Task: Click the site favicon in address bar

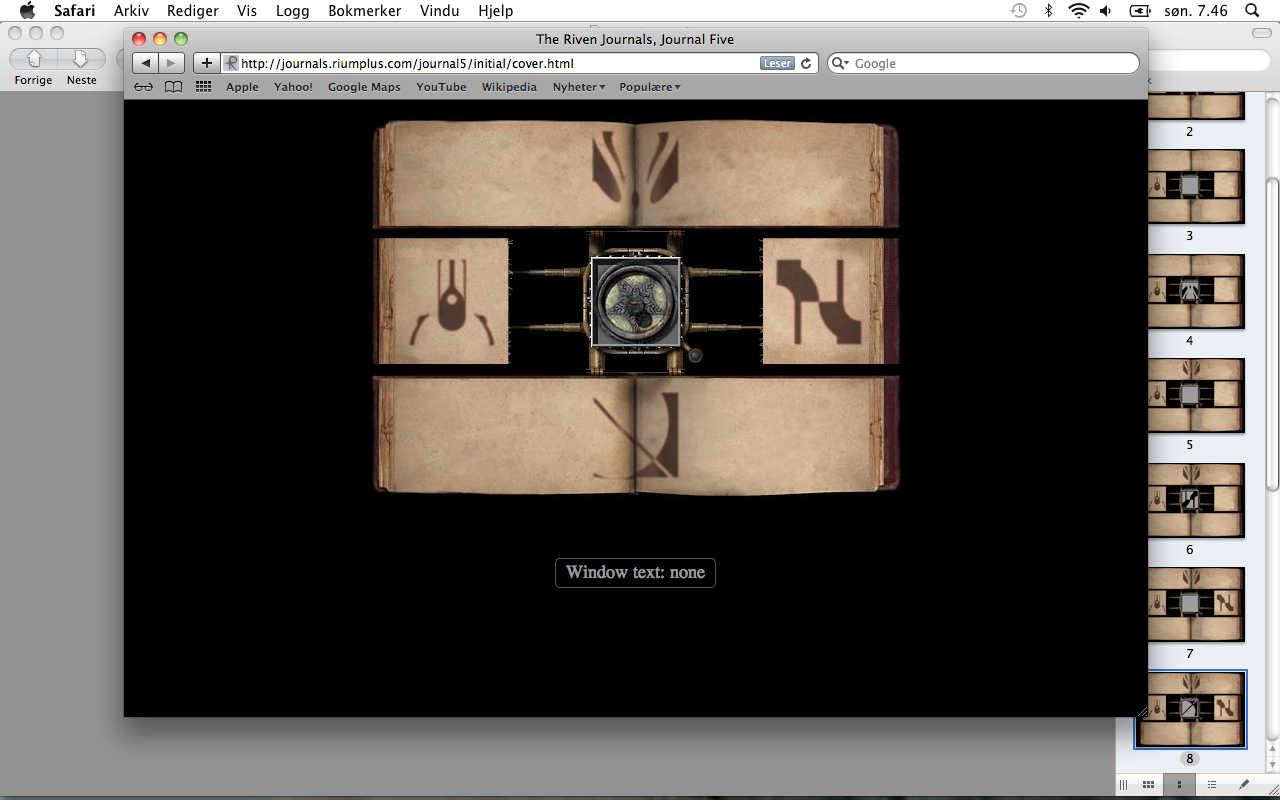Action: click(x=232, y=63)
